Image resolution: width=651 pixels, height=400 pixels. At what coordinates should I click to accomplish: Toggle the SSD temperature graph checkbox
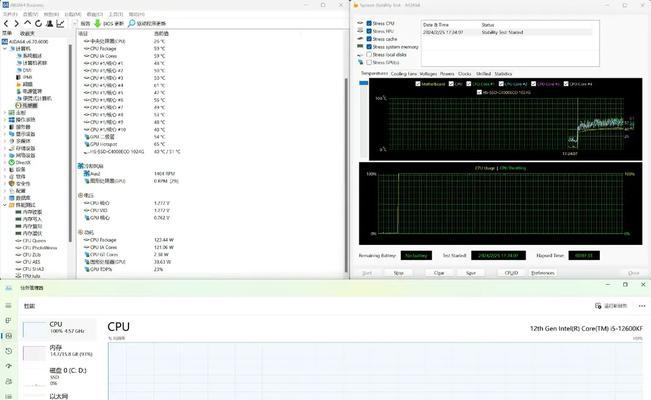pos(479,92)
